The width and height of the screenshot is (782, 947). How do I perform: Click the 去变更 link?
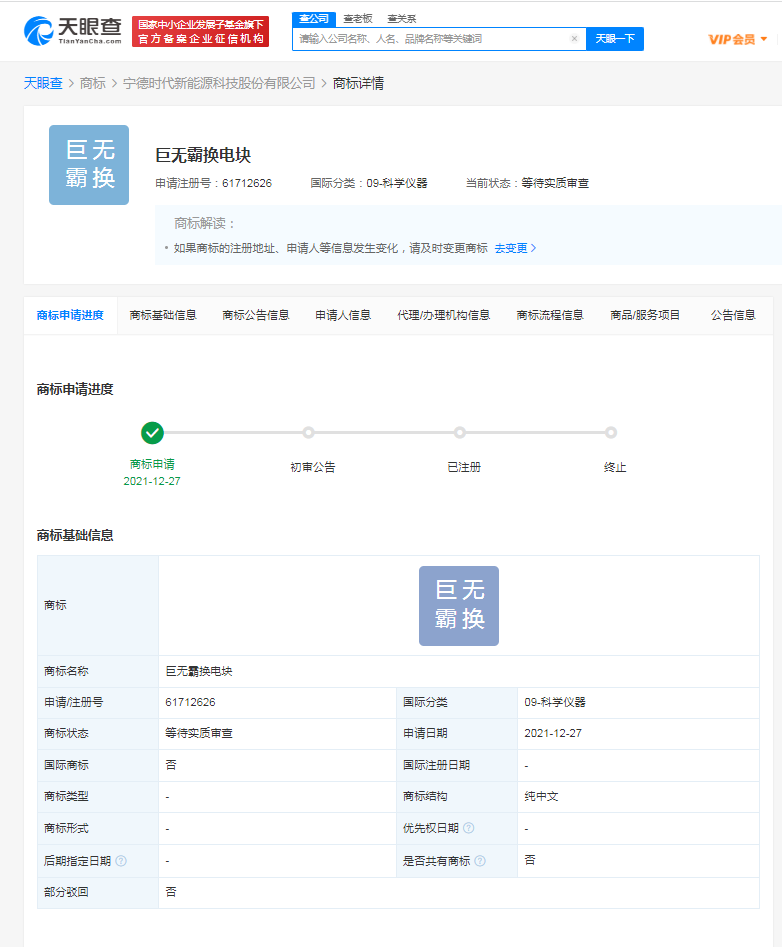point(515,248)
